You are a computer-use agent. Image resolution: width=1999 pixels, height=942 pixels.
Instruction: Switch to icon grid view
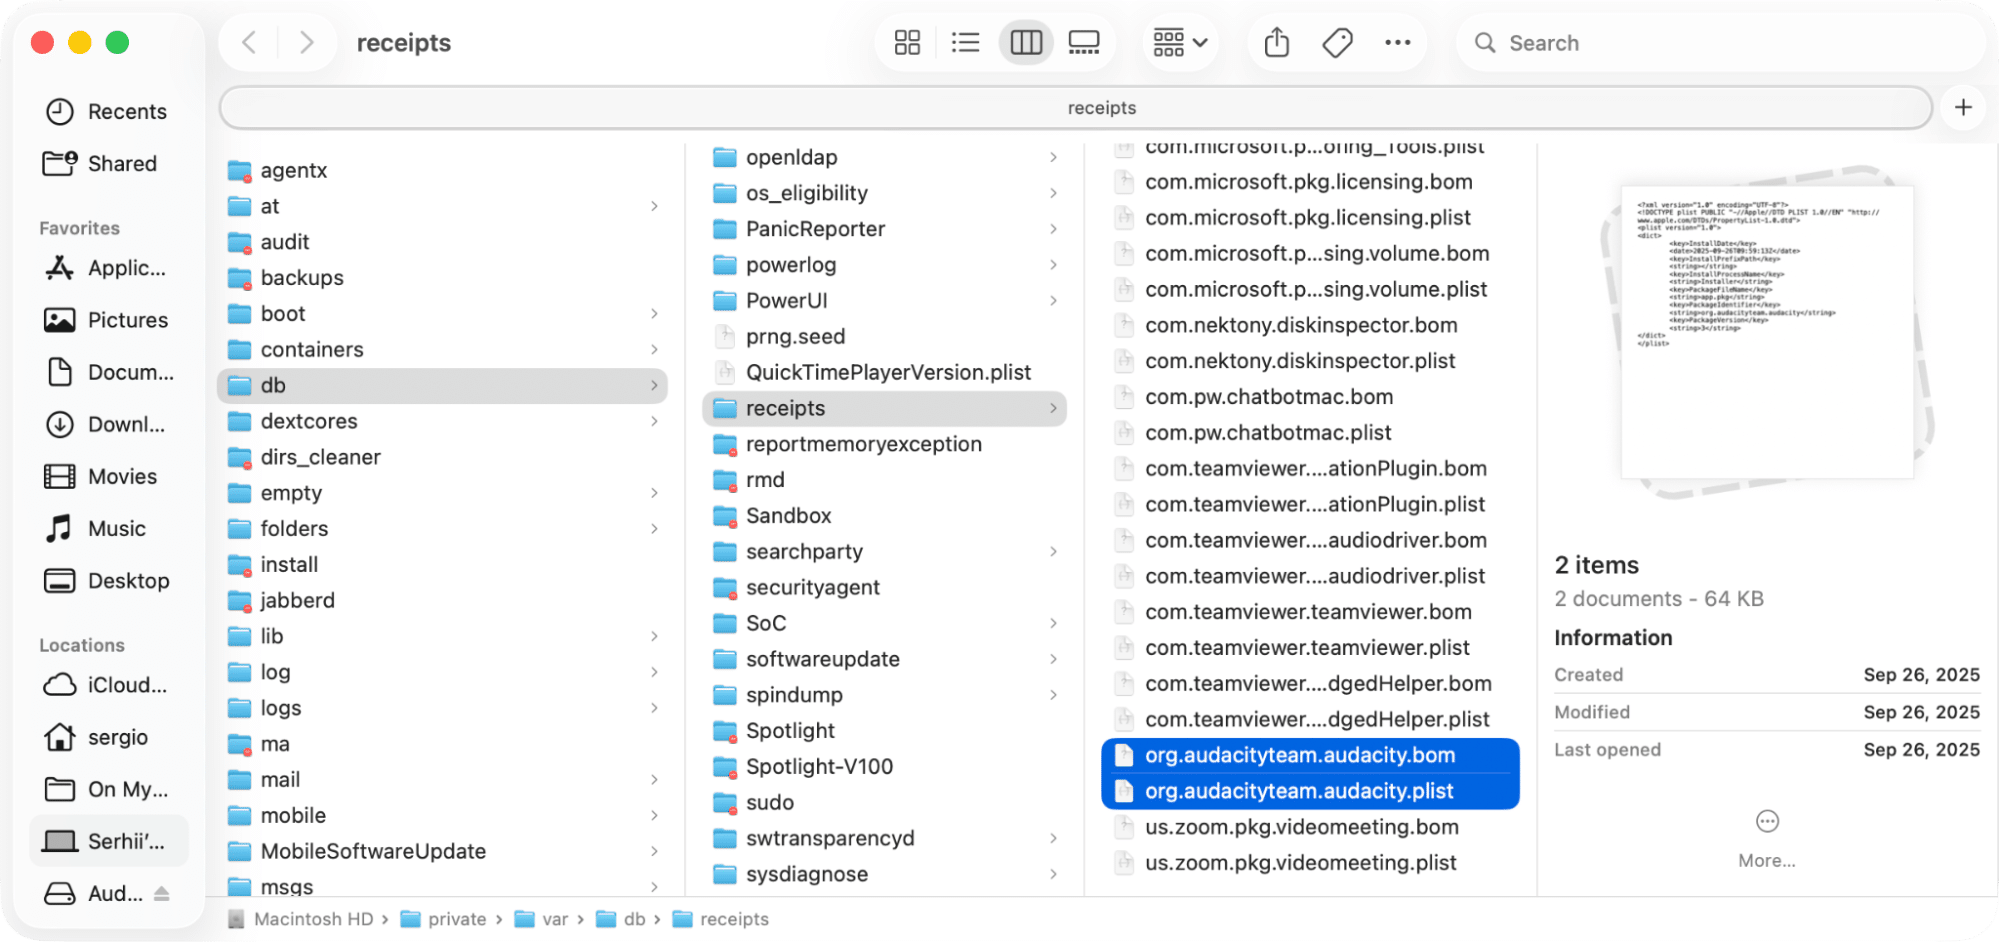coord(907,43)
